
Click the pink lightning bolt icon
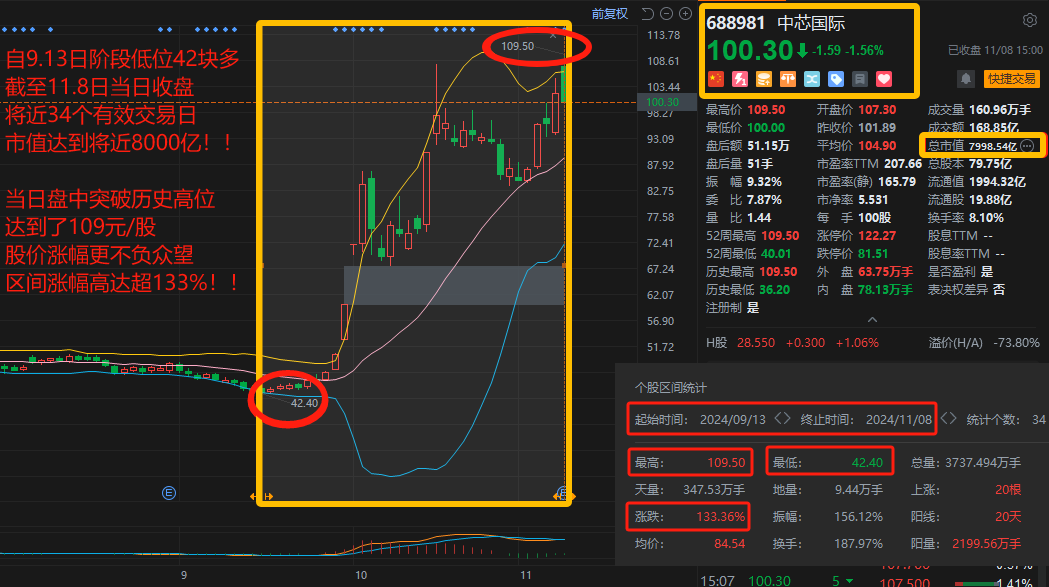coord(739,79)
